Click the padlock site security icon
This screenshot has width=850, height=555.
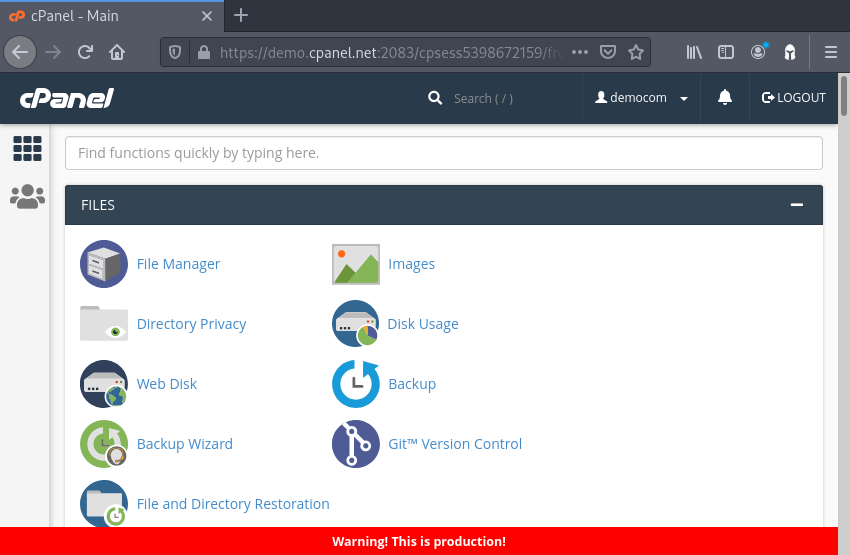coord(204,52)
